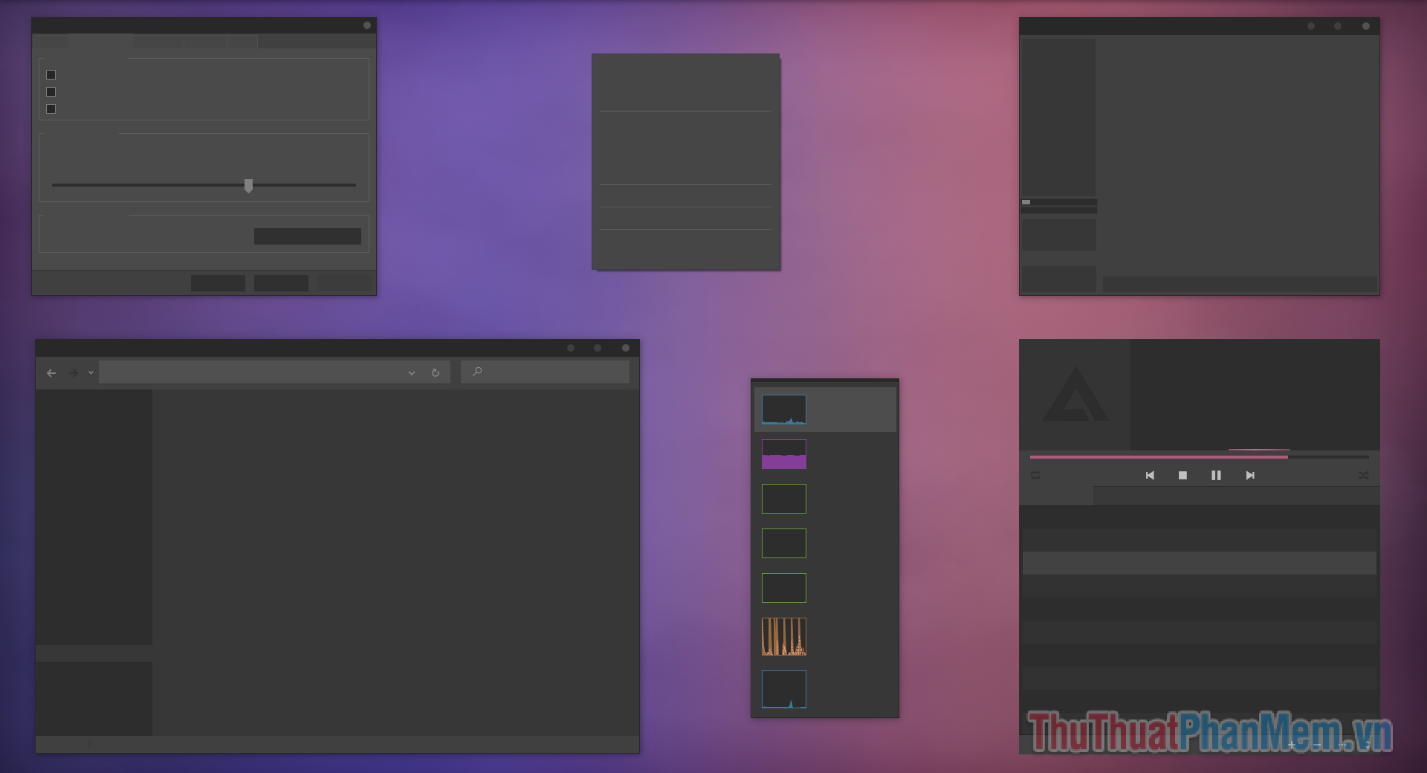Tick the top checkbox in settings dialog
1427x773 pixels.
51,75
